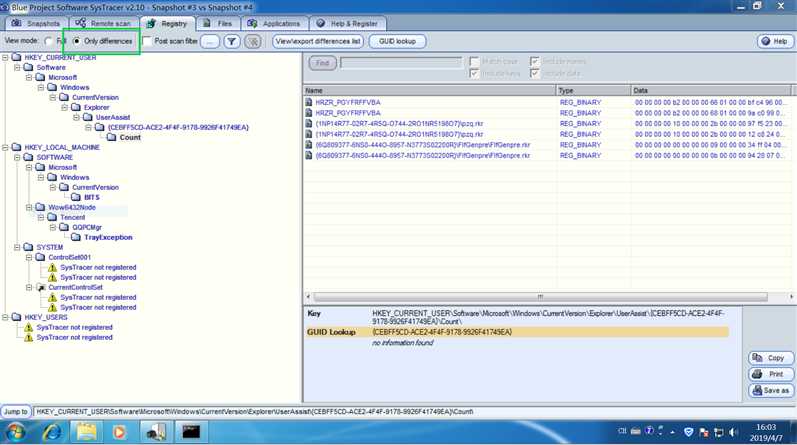Select the Count folder icon
Image resolution: width=797 pixels, height=445 pixels.
(112, 137)
